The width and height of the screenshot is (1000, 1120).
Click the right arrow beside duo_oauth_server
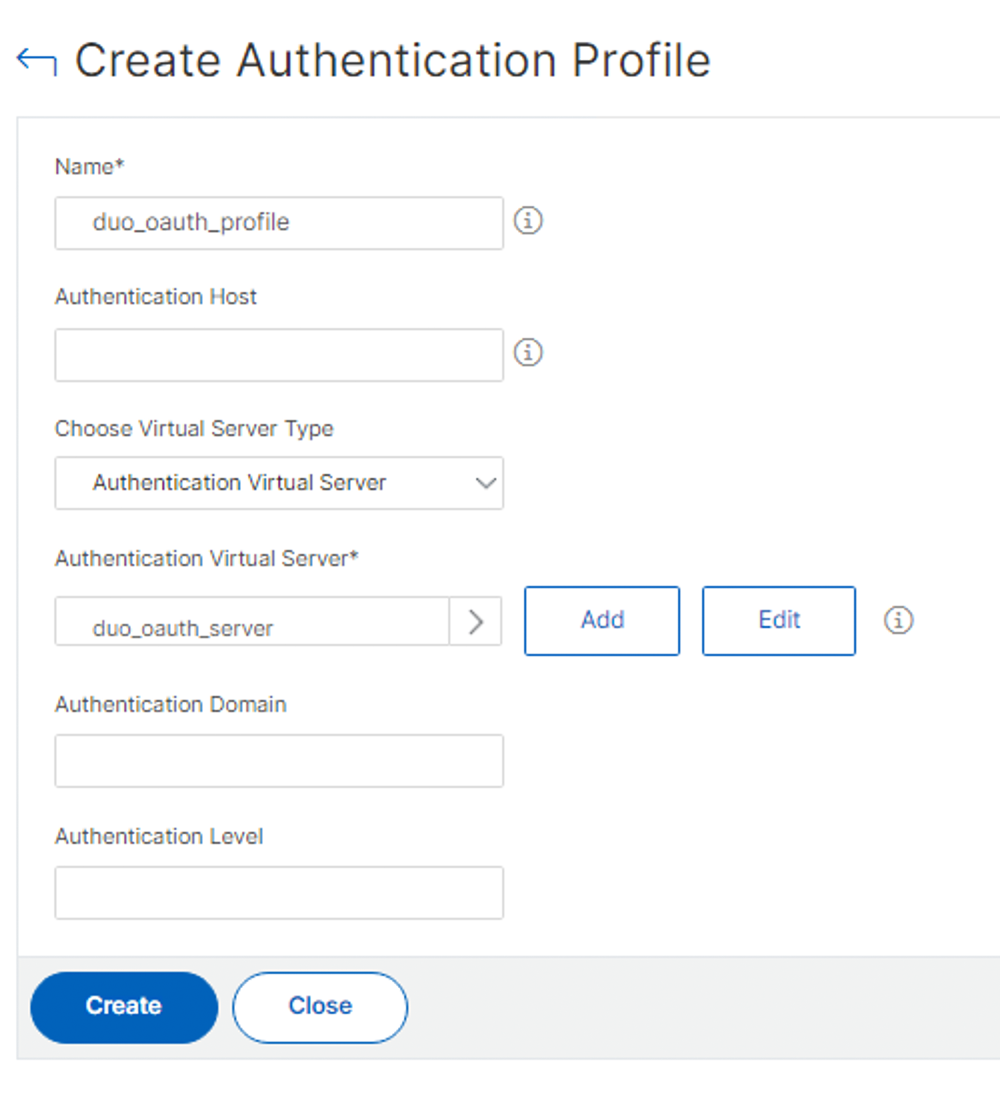[476, 622]
